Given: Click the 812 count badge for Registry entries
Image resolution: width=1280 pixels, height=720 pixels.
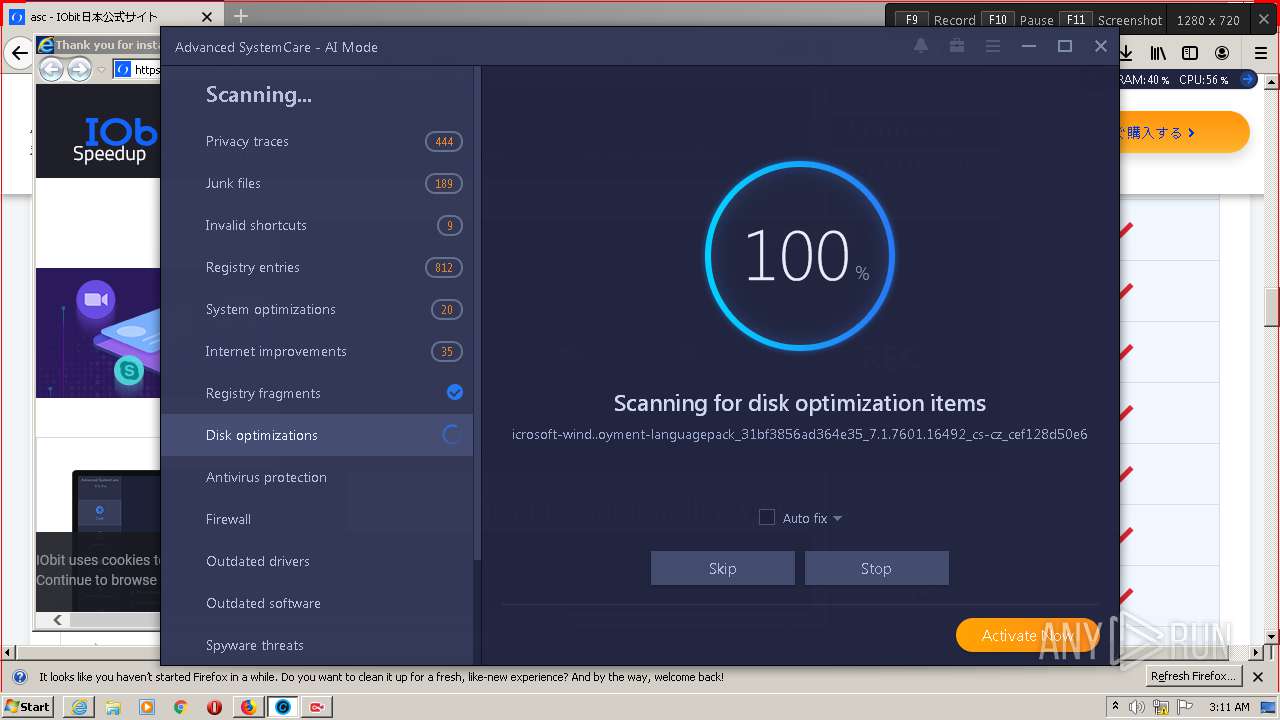Looking at the screenshot, I should coord(444,268).
